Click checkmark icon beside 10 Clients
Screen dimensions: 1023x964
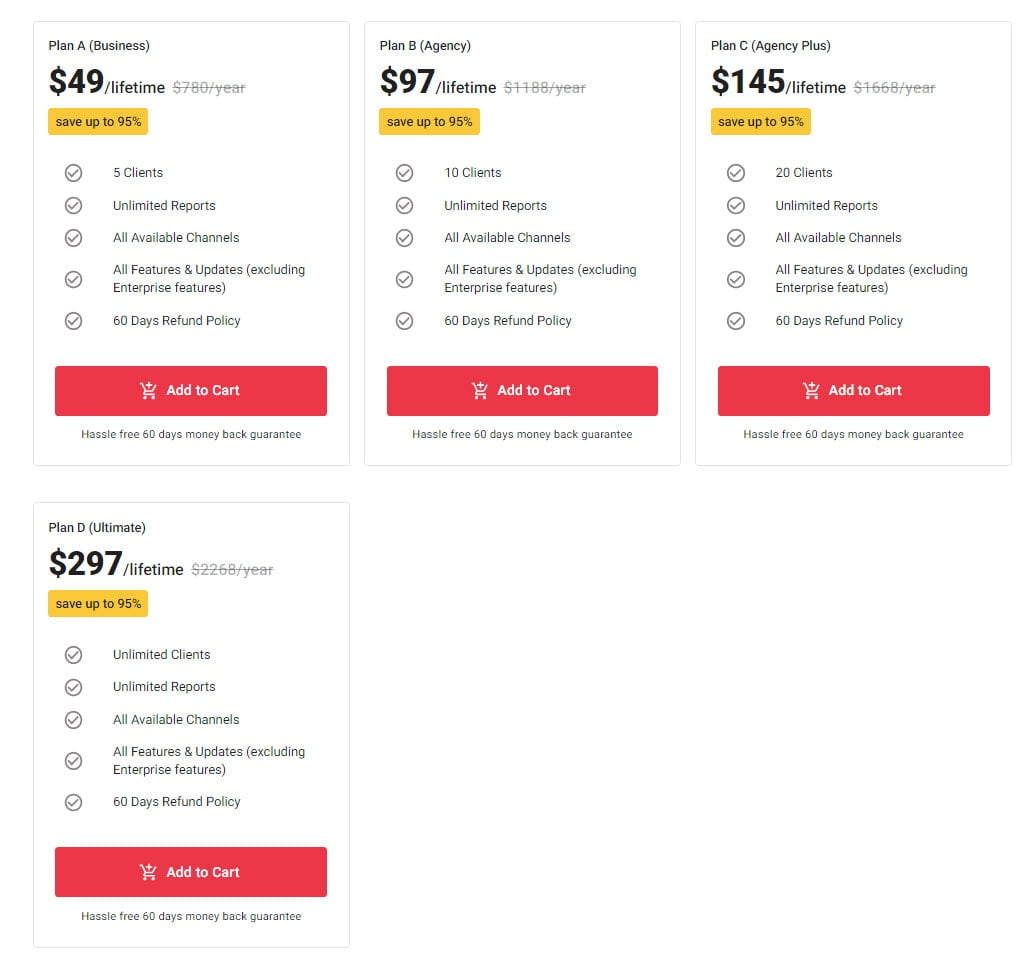404,173
